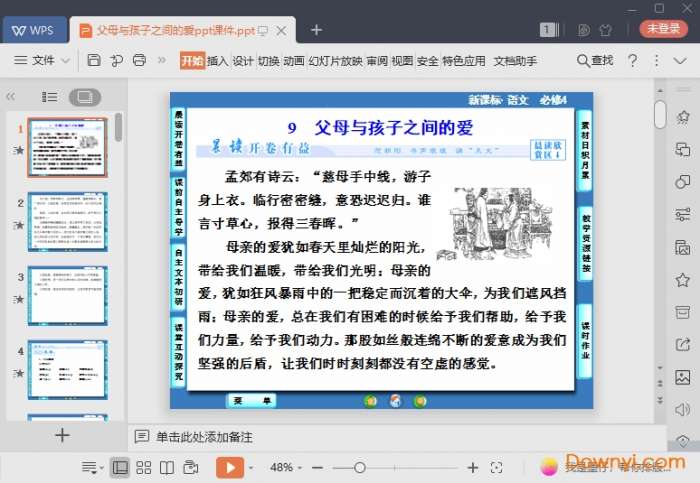Switch to reading view in status bar
Screen dimensions: 700x483
coord(167,467)
